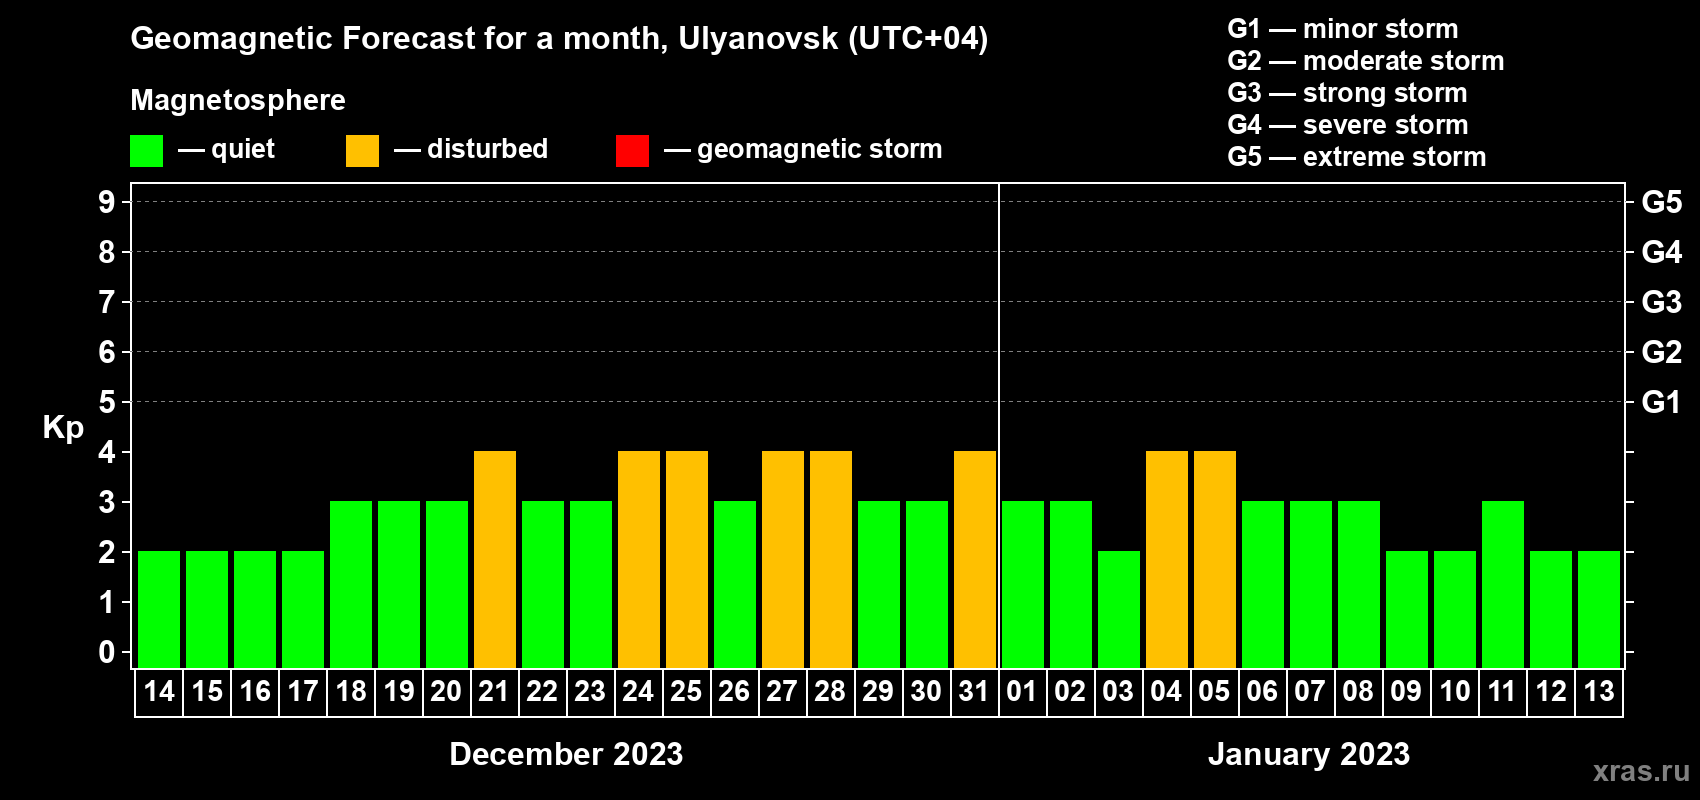Click the G5 label on right axis
The width and height of the screenshot is (1700, 800).
coord(1662,202)
